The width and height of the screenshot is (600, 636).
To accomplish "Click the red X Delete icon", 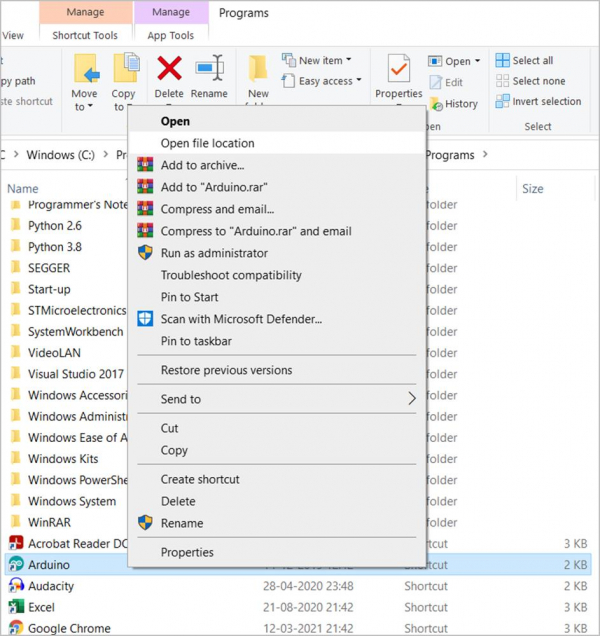I will [169, 68].
